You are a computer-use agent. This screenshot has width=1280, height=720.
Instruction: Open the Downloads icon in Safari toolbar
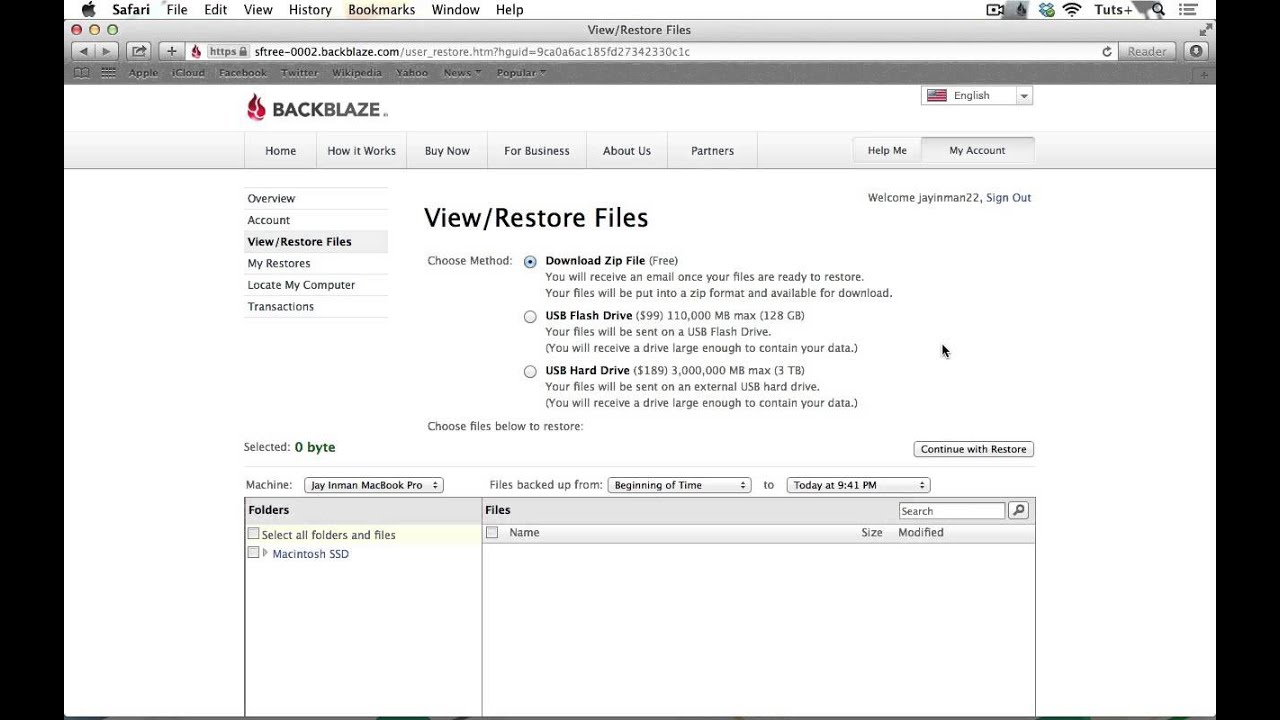pyautogui.click(x=1196, y=51)
